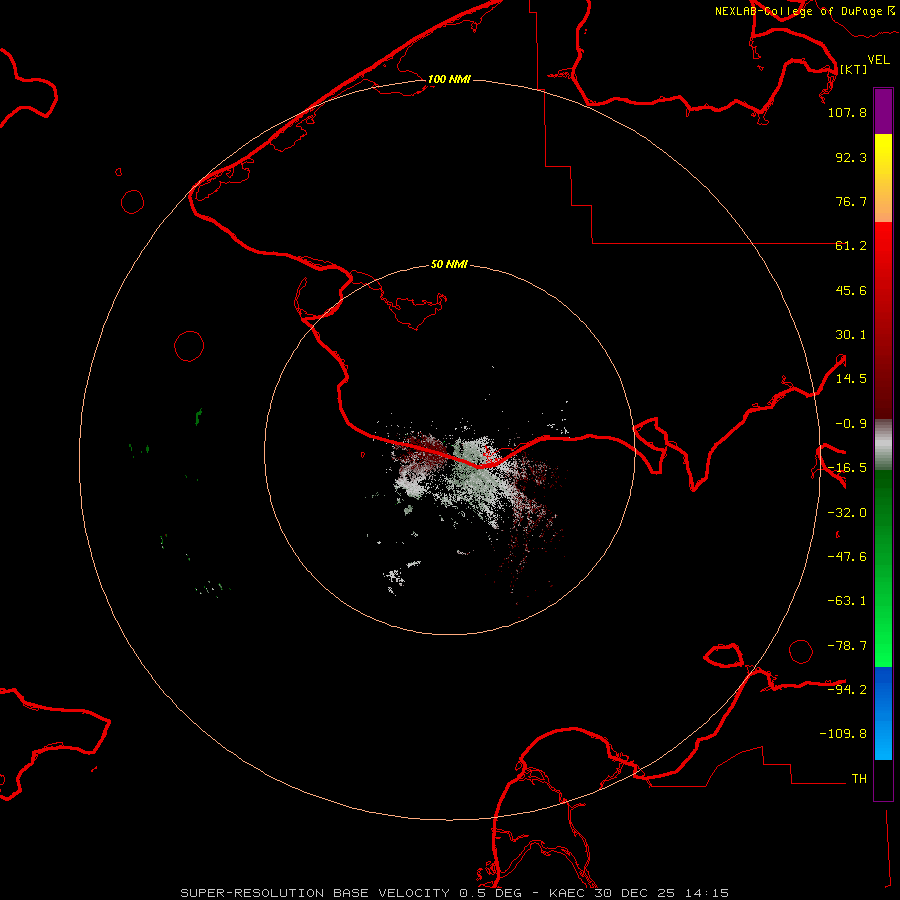This screenshot has width=900, height=900.
Task: Click the -94.2 velocity scale value
Action: tap(847, 689)
